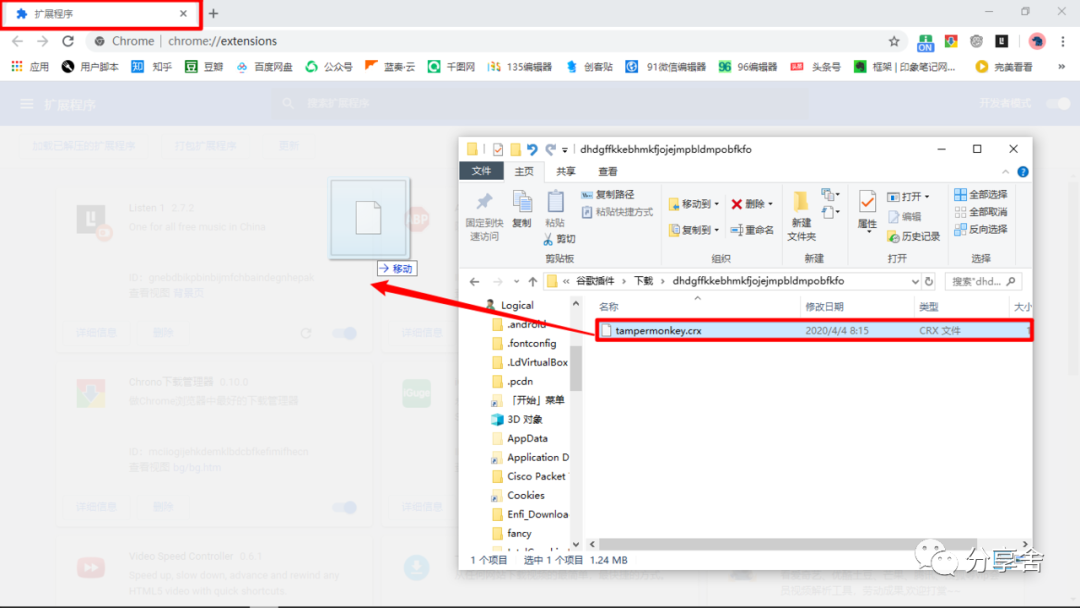Open the 应用 apps bookmark
This screenshot has height=608, width=1080.
tap(30, 67)
